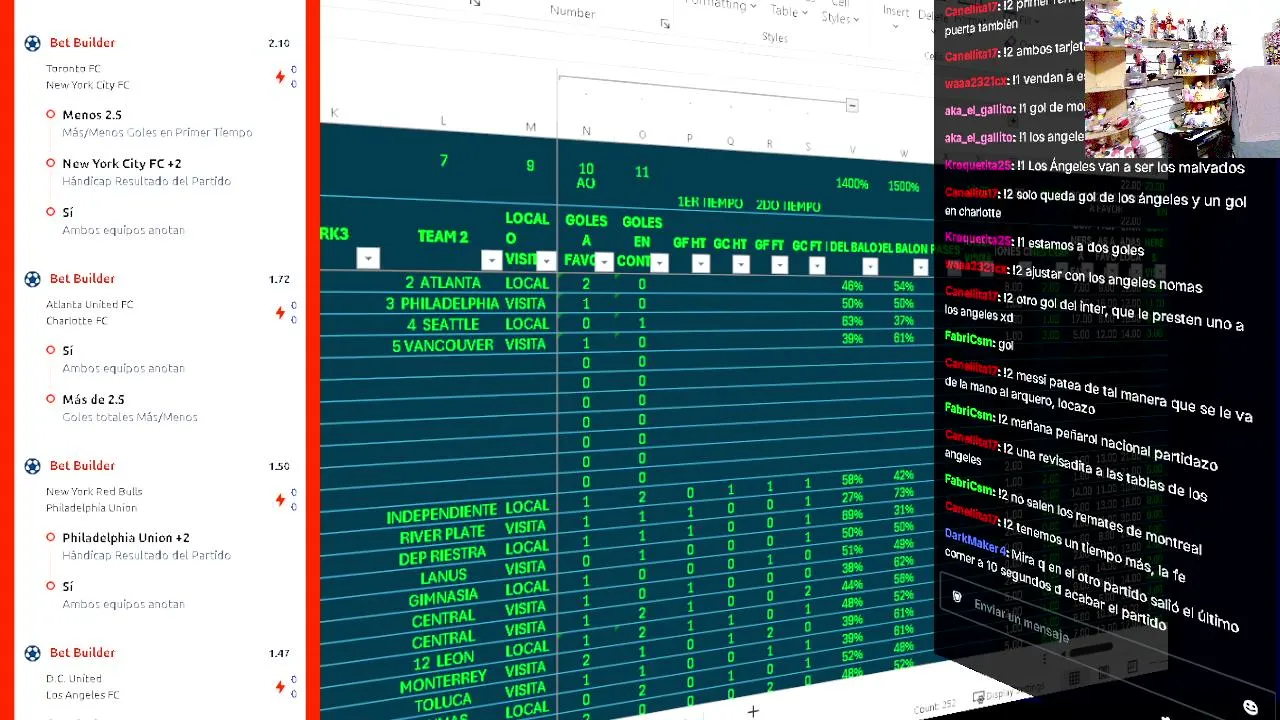
Task: Click the 1.50 odds for New York Red Bulls bet
Action: (x=279, y=466)
